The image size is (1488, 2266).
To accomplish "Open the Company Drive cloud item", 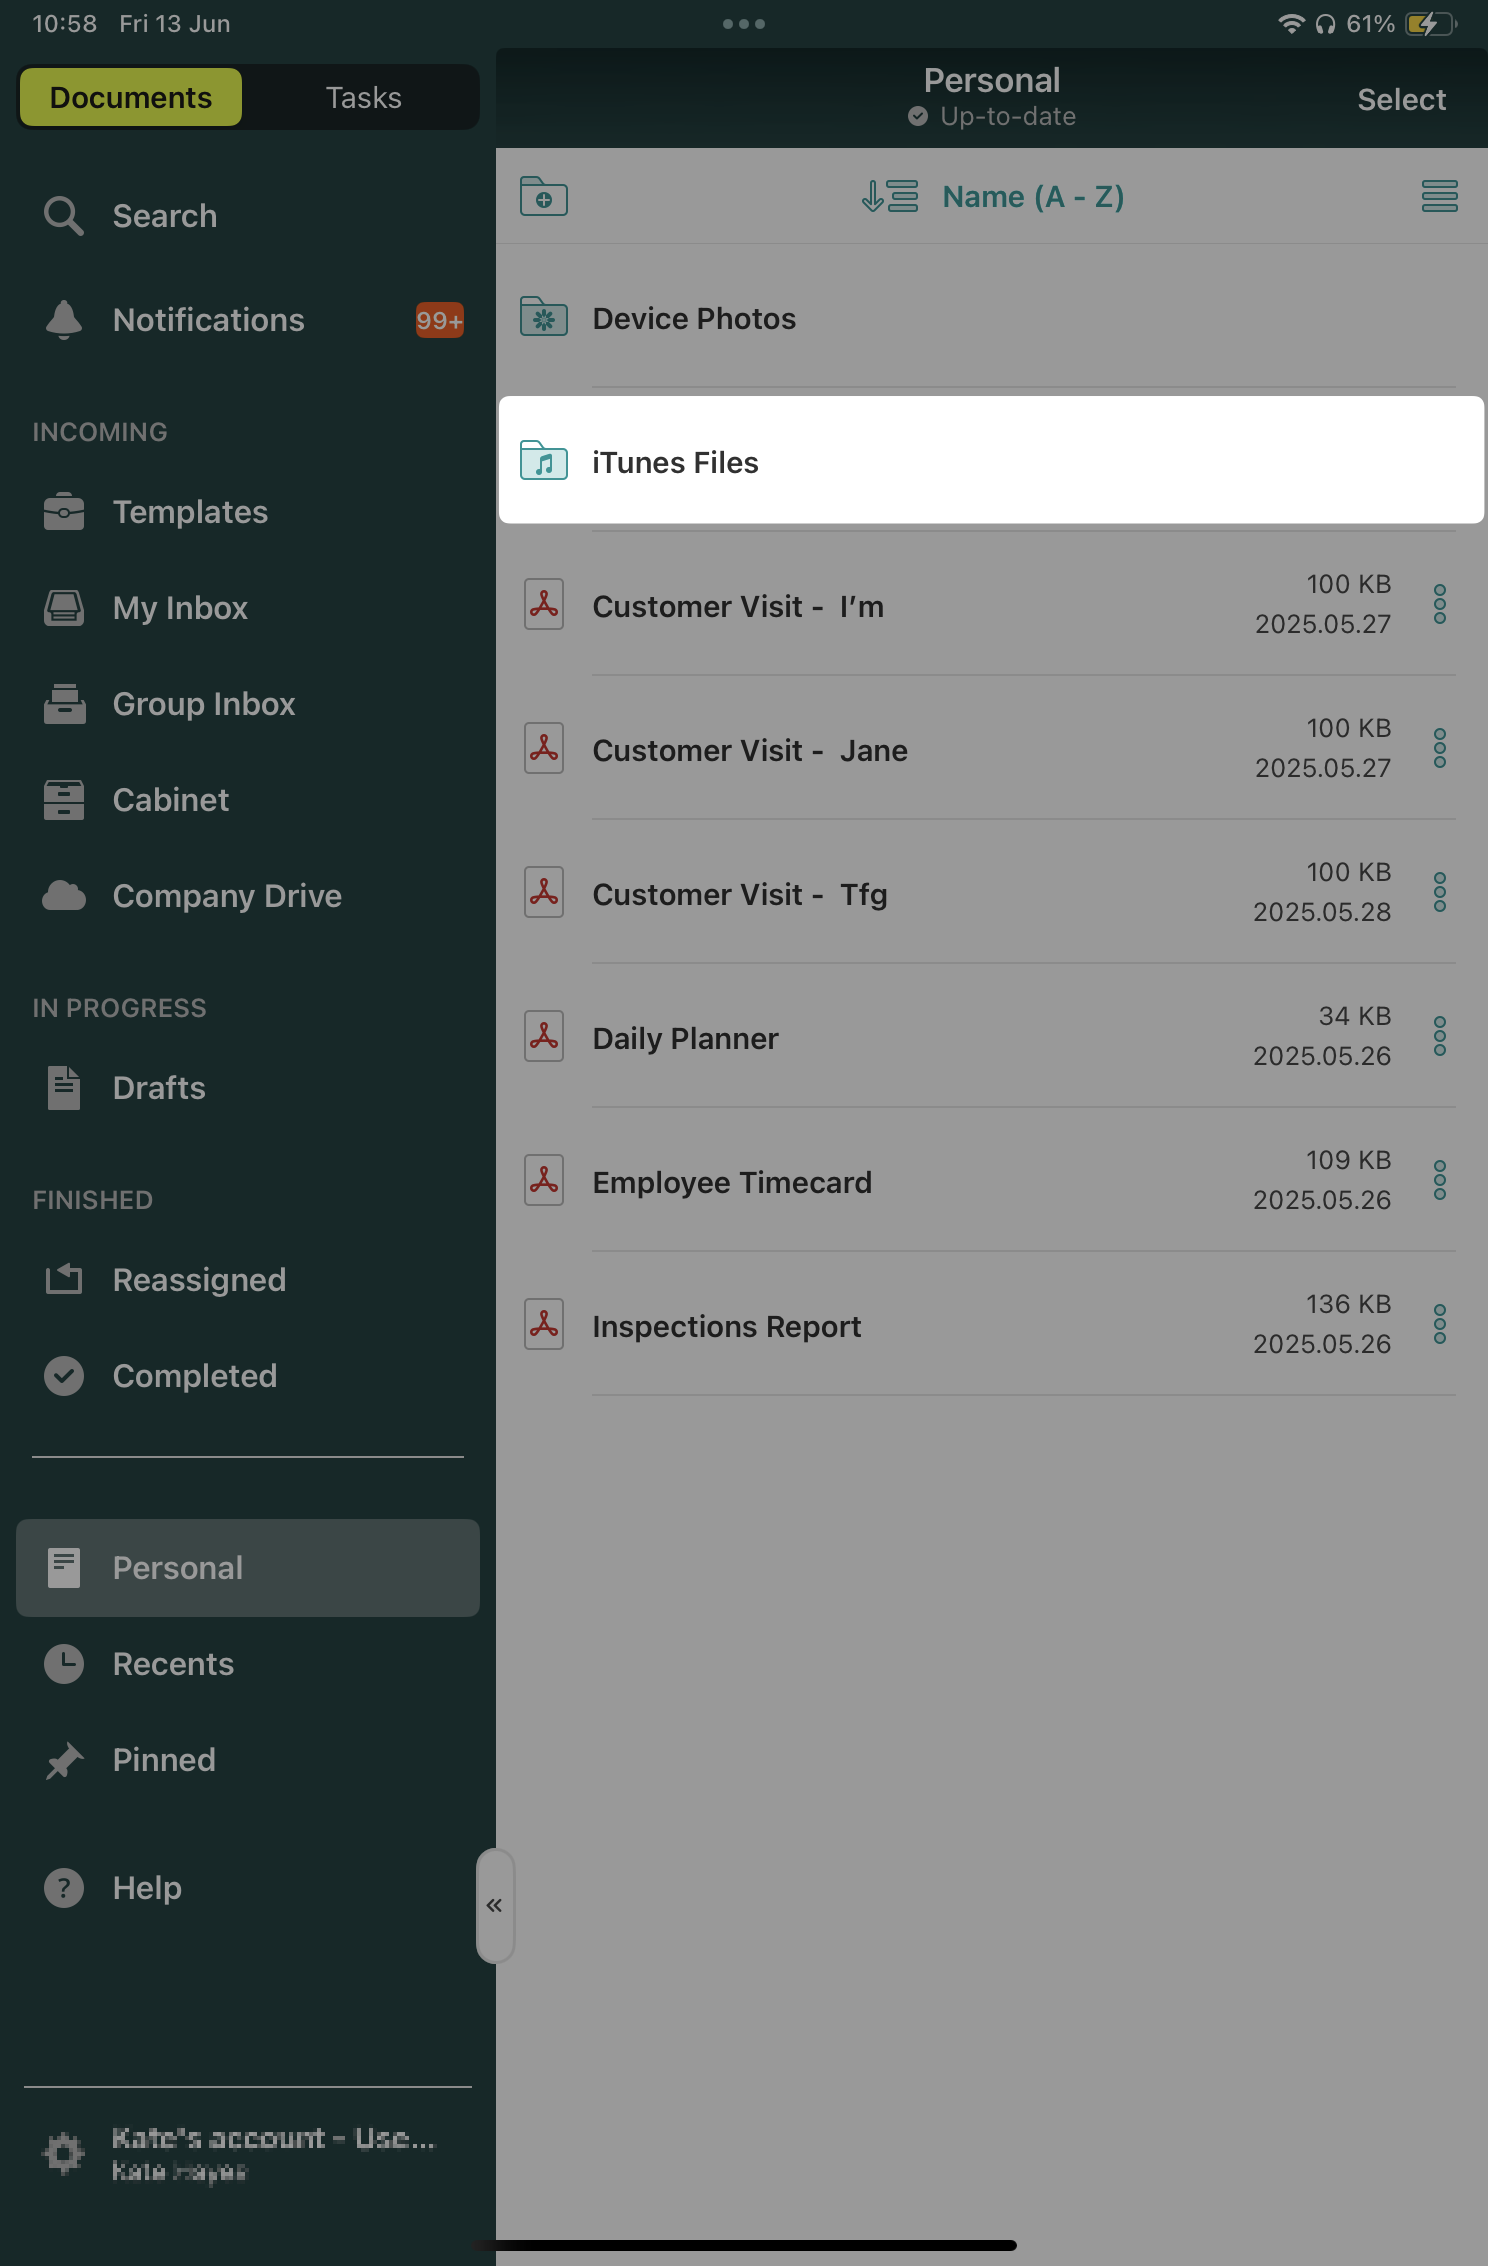I will click(x=226, y=896).
